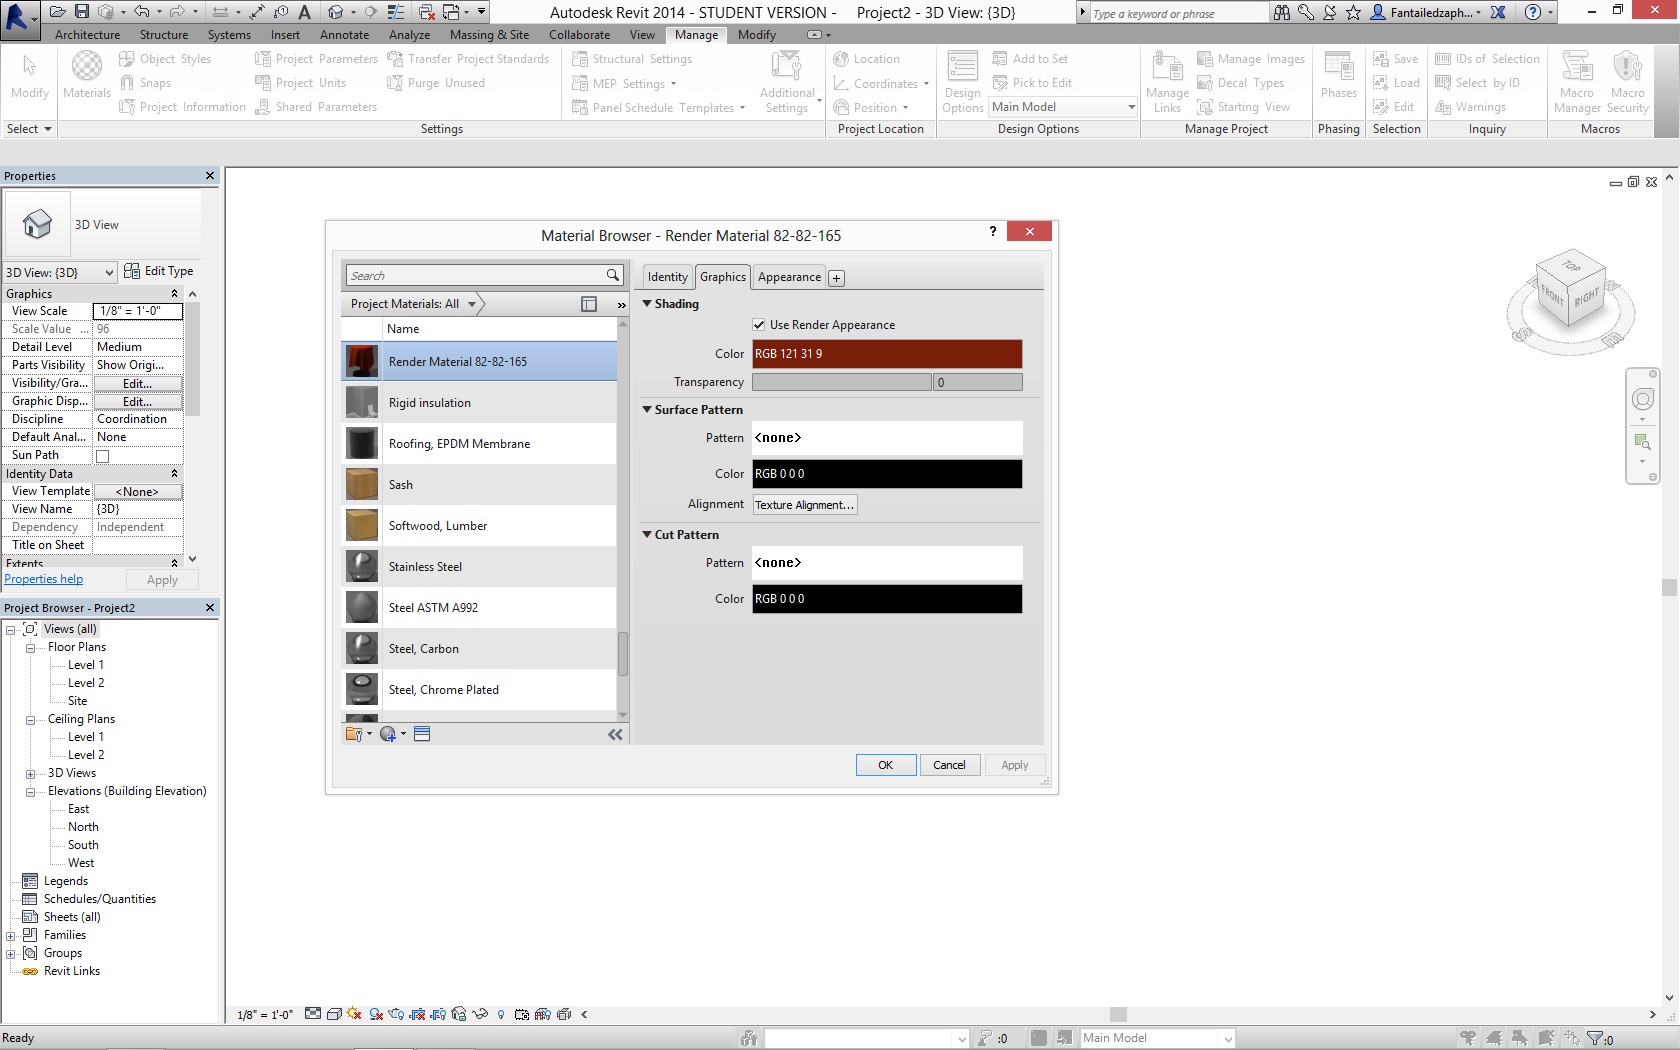Switch to the Identity tab

click(667, 277)
